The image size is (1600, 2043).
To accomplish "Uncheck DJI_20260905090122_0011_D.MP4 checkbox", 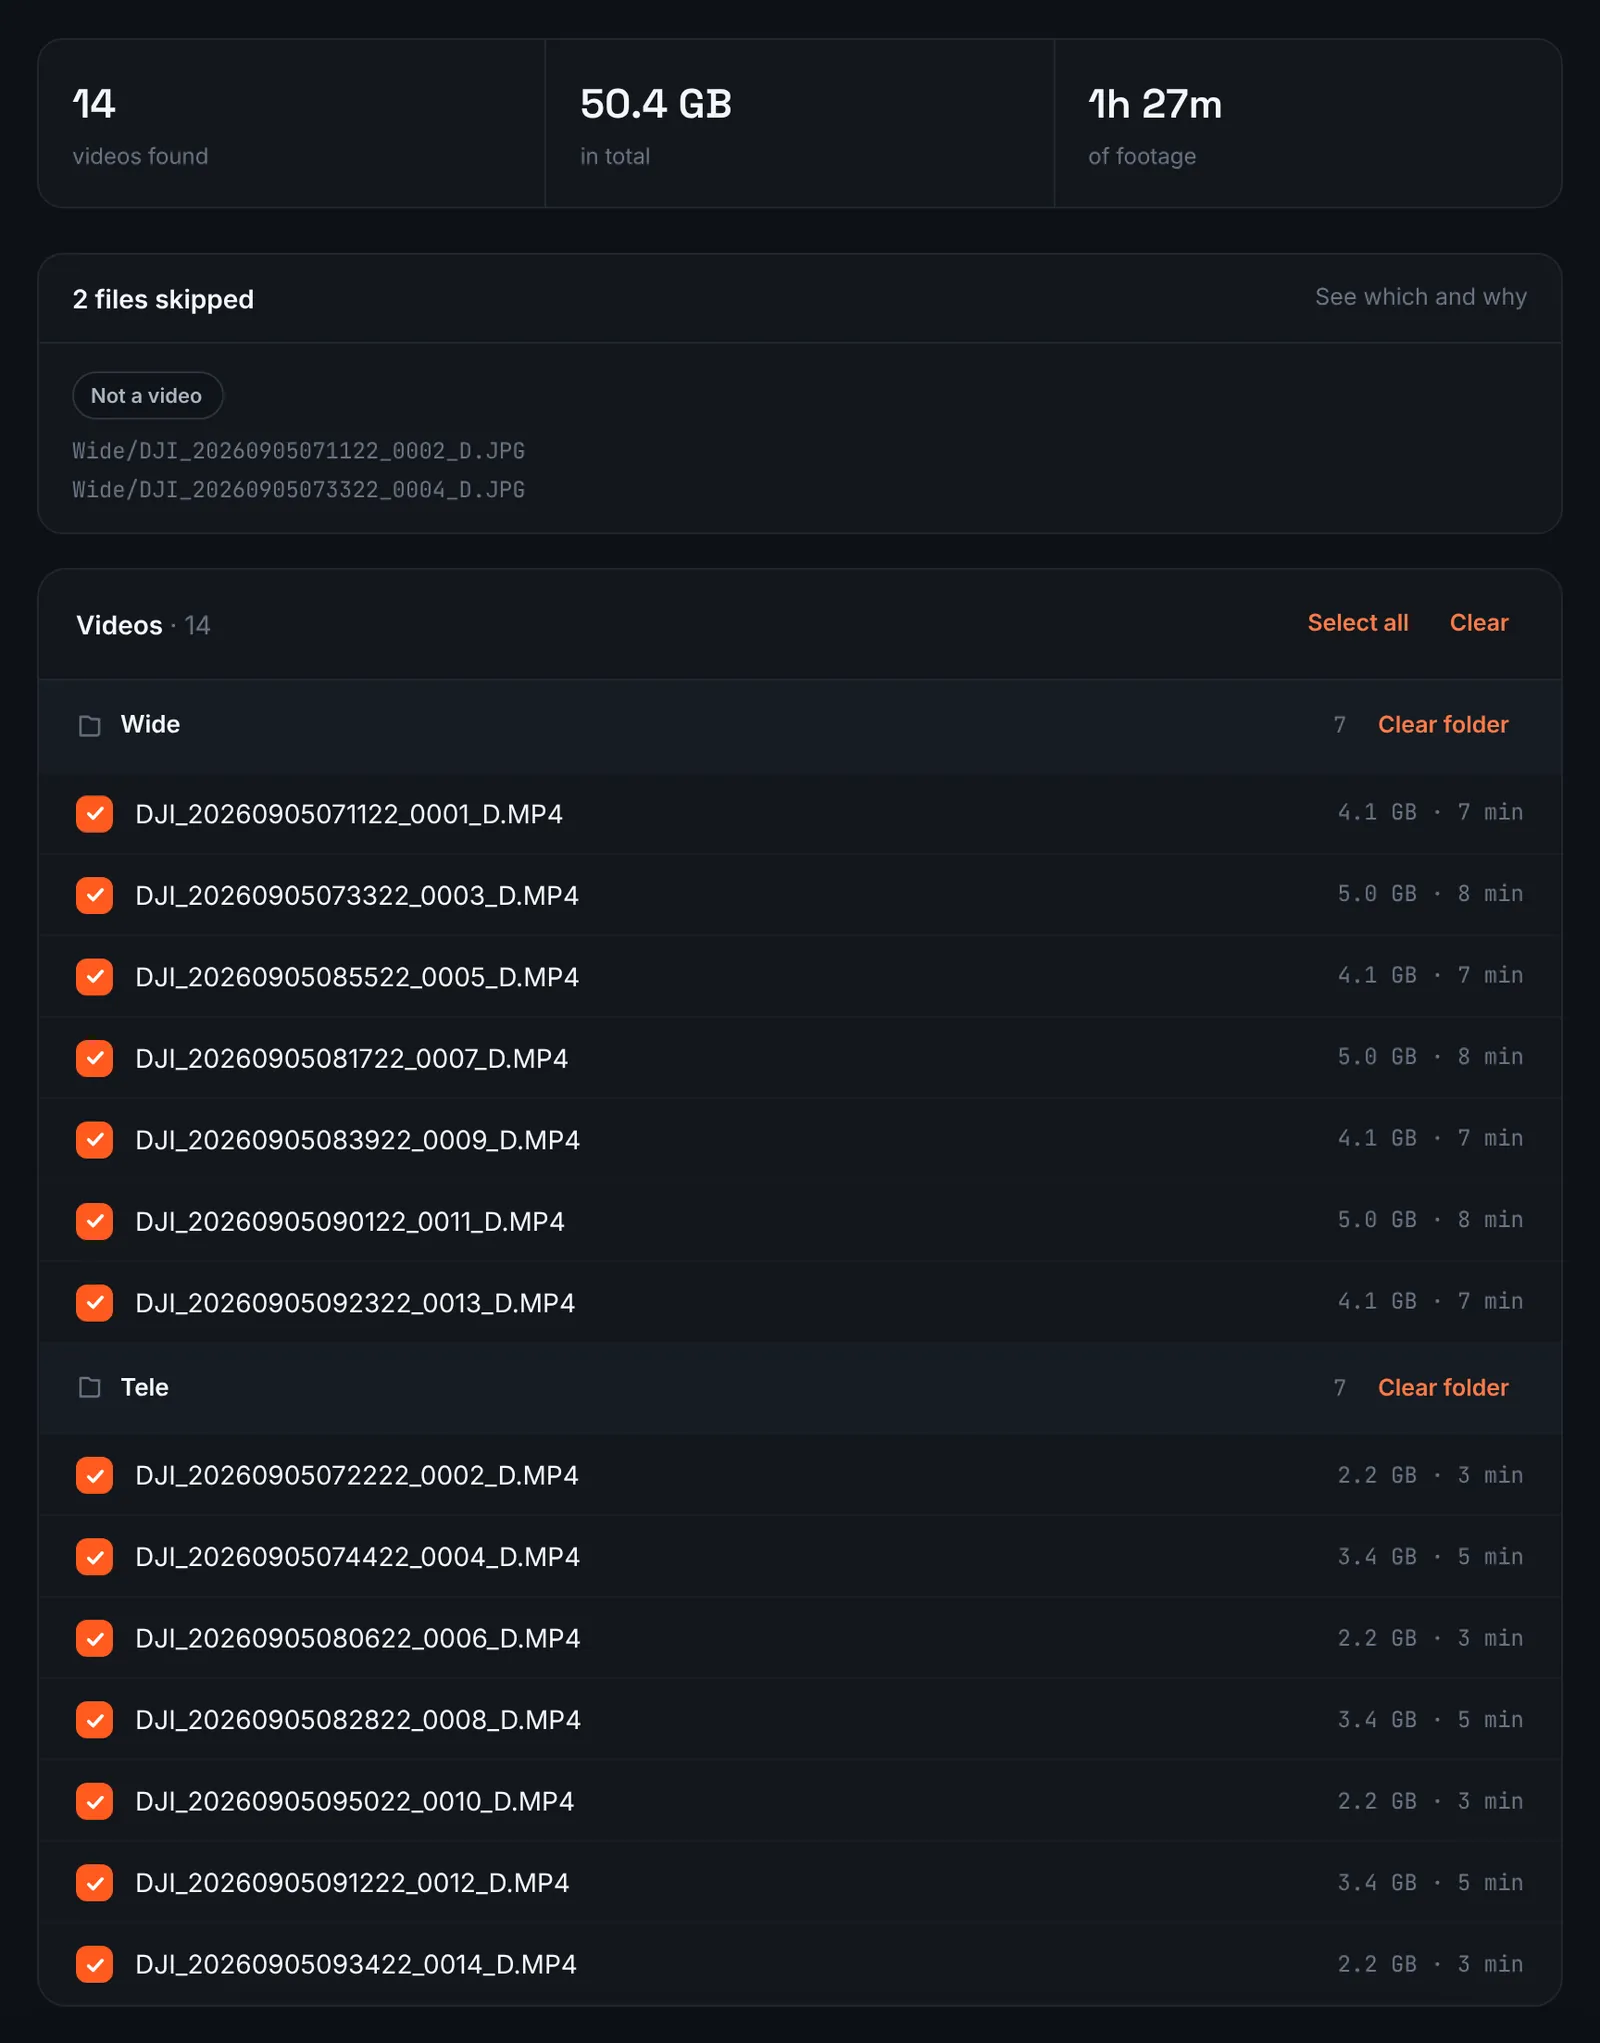I will pyautogui.click(x=94, y=1221).
